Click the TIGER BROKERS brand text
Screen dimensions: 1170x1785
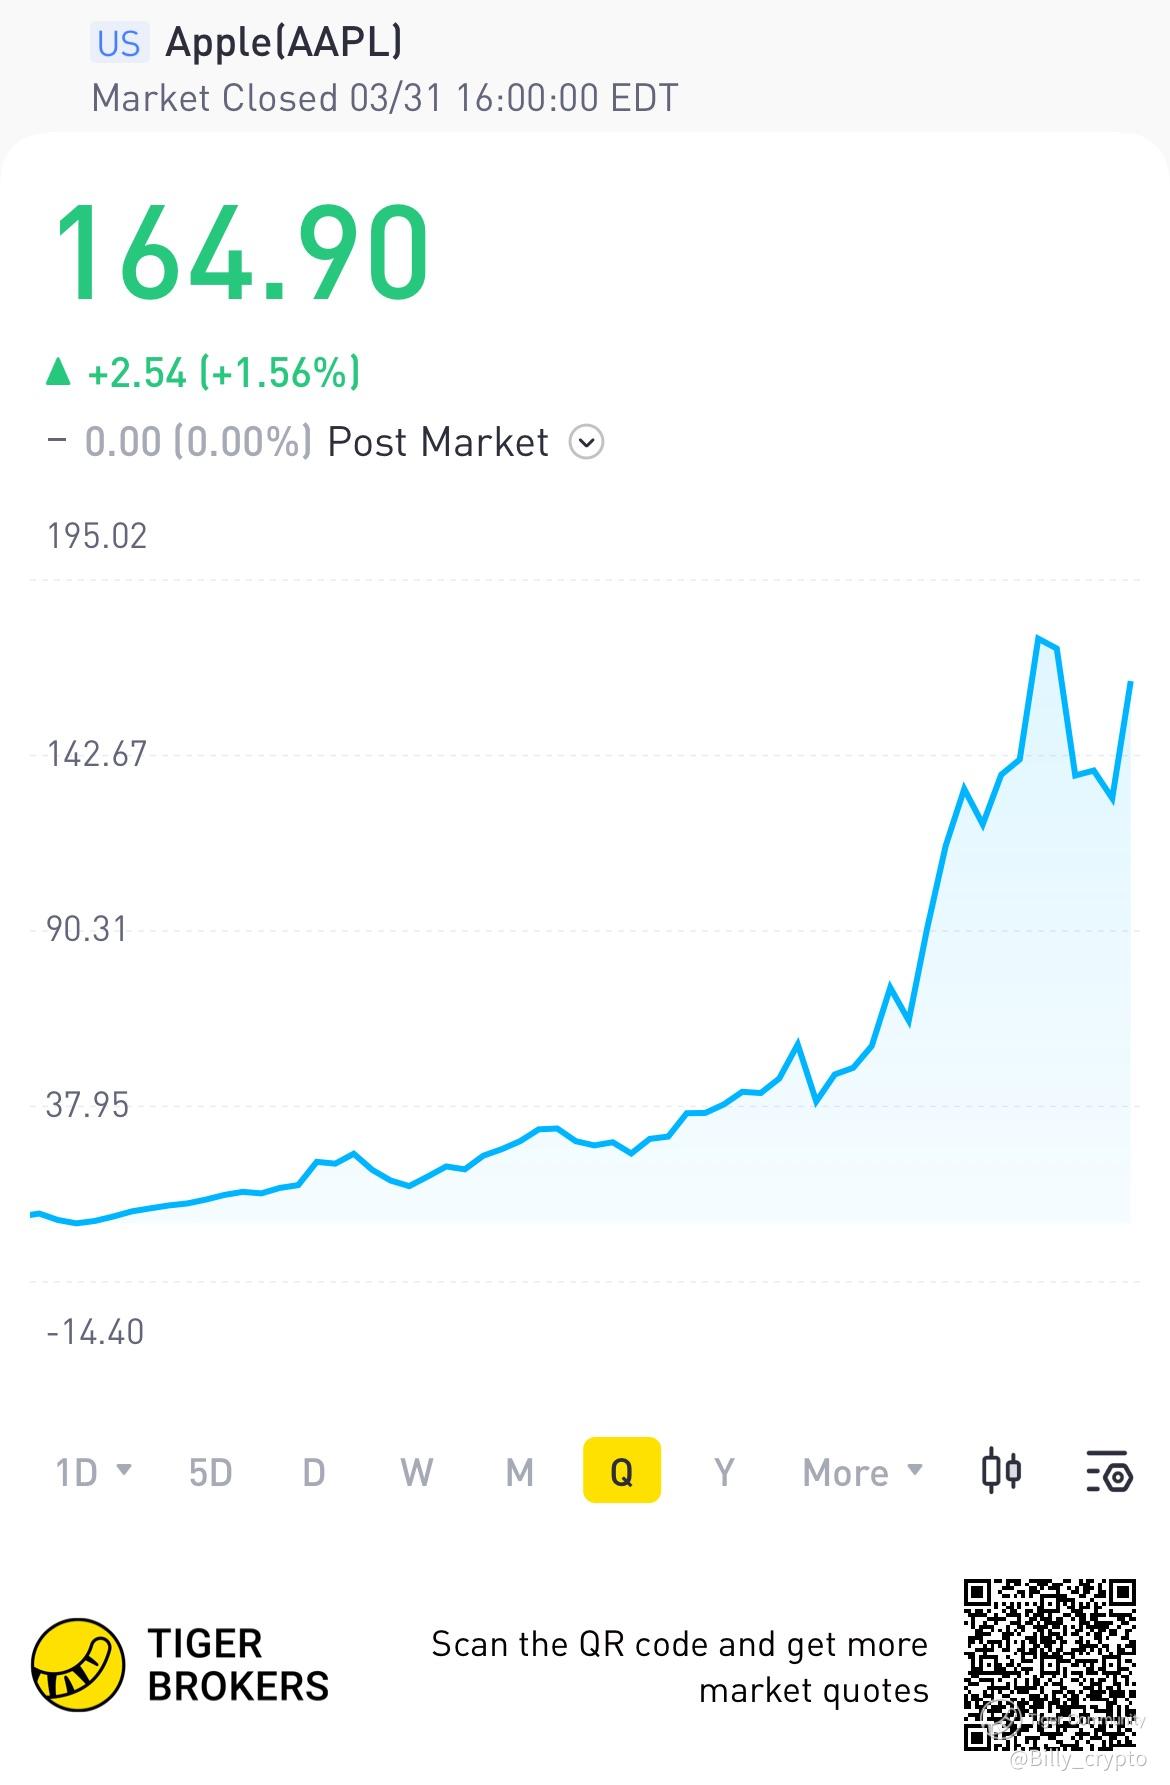238,1665
